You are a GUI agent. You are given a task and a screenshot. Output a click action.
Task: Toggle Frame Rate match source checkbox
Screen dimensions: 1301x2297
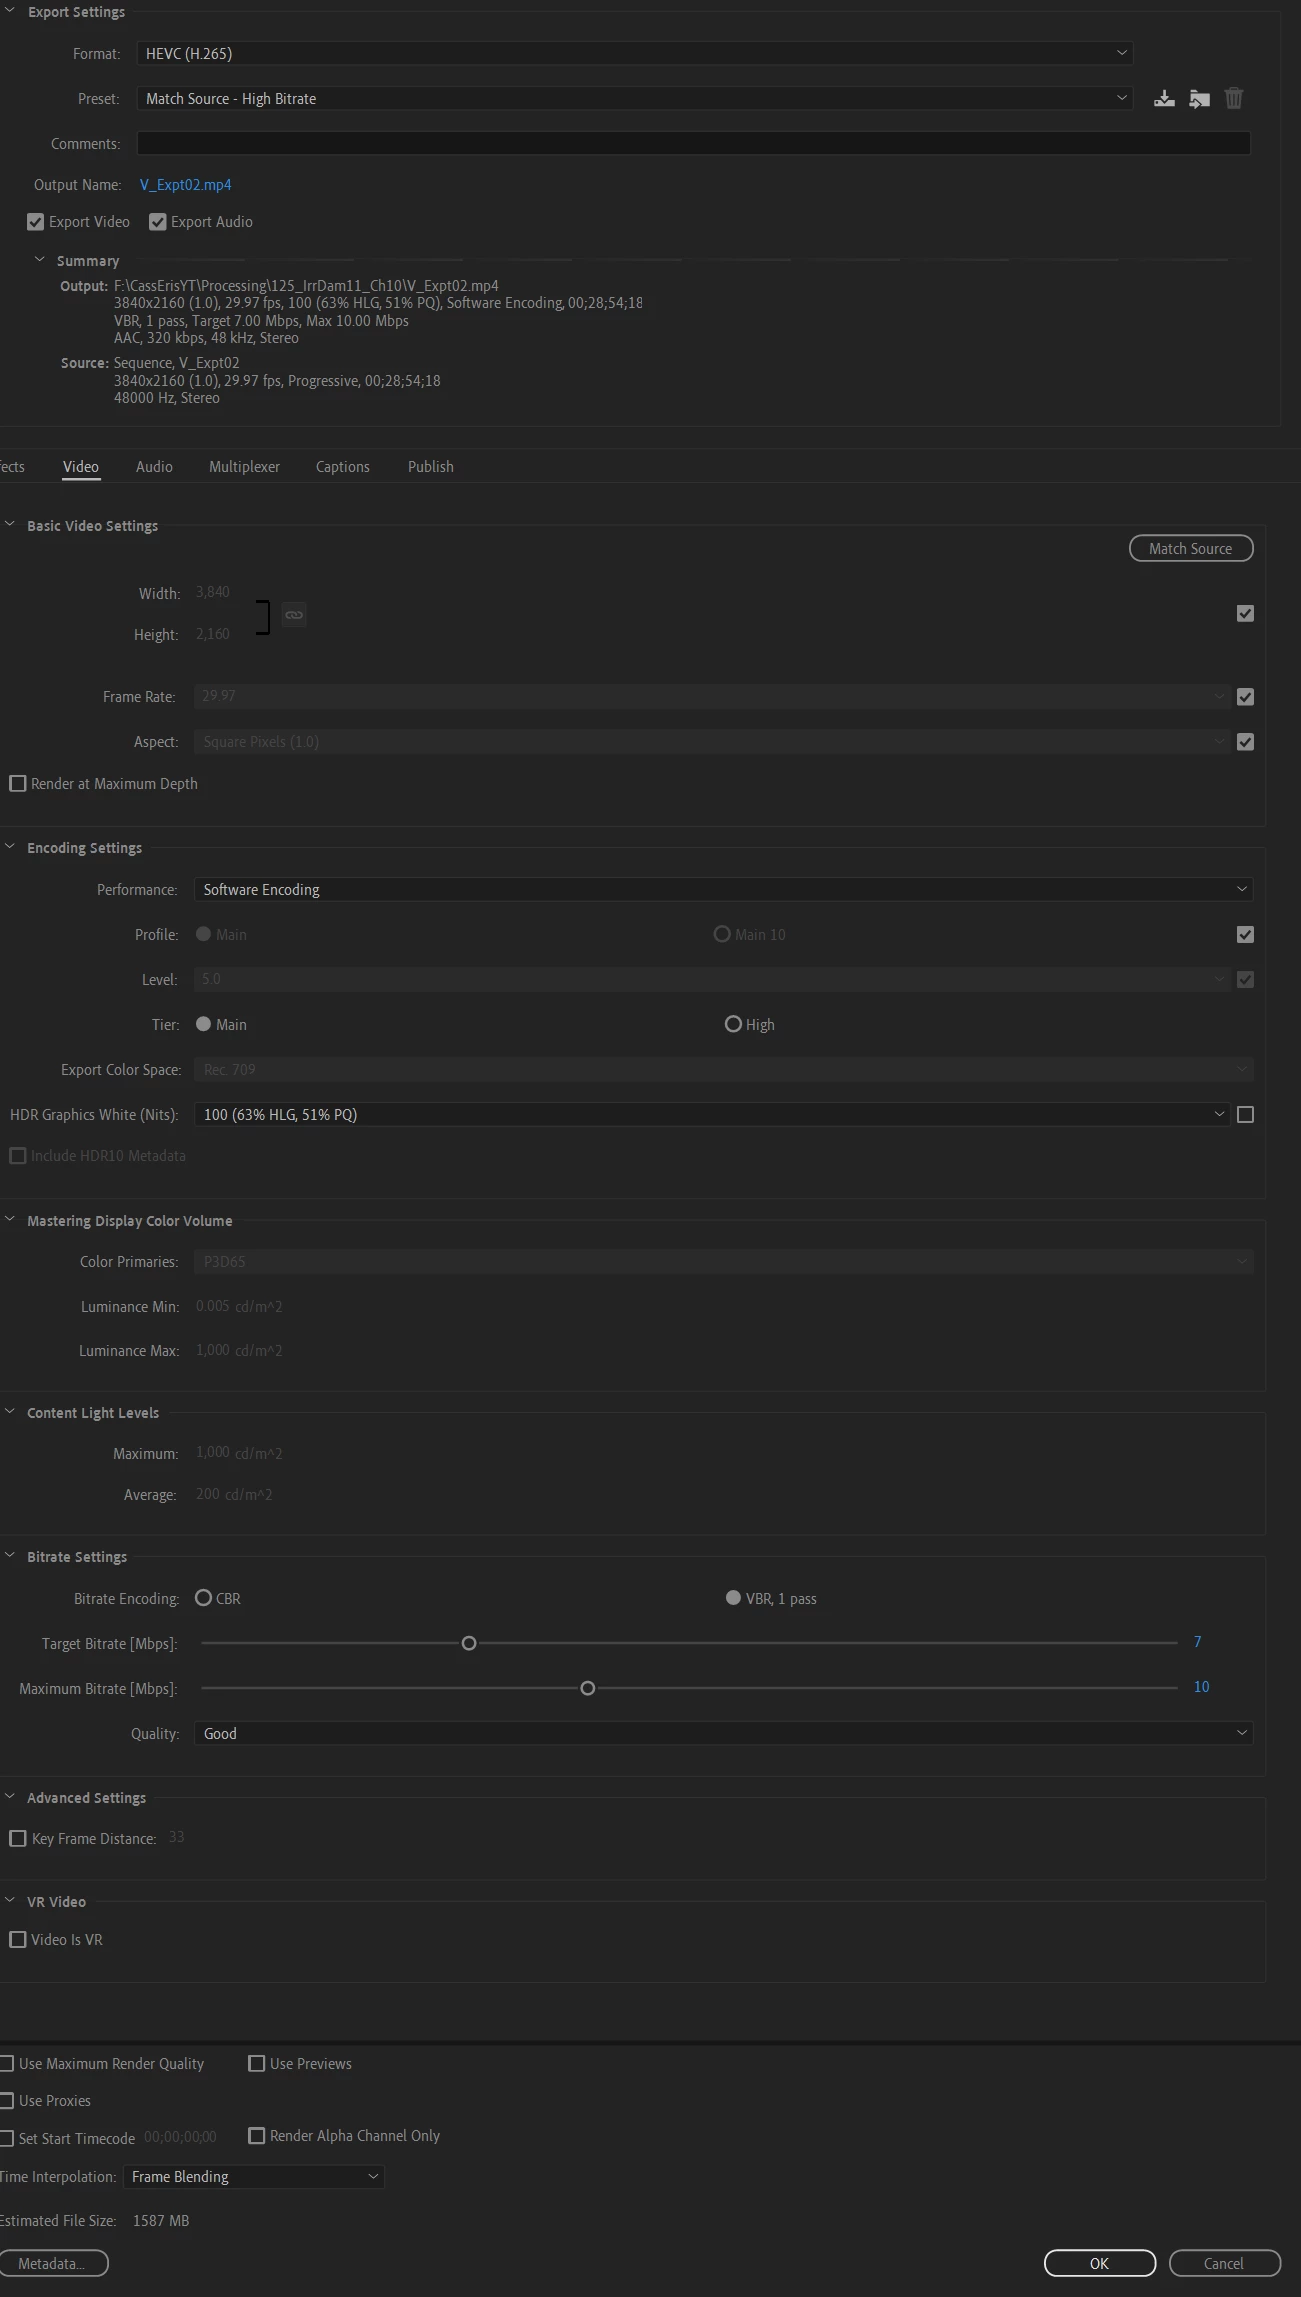click(x=1245, y=697)
